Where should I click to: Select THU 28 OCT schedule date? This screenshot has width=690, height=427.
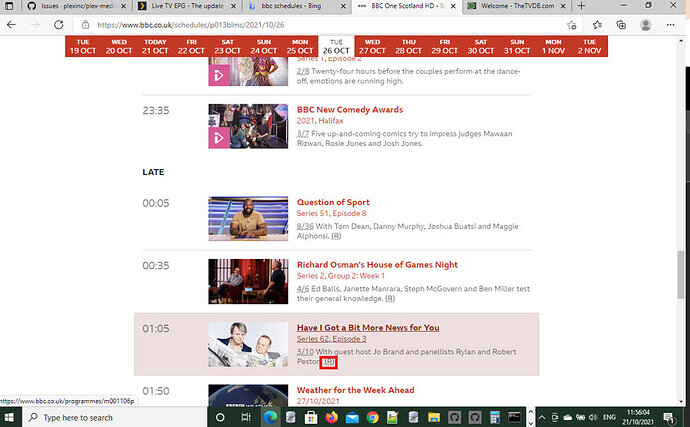(408, 46)
